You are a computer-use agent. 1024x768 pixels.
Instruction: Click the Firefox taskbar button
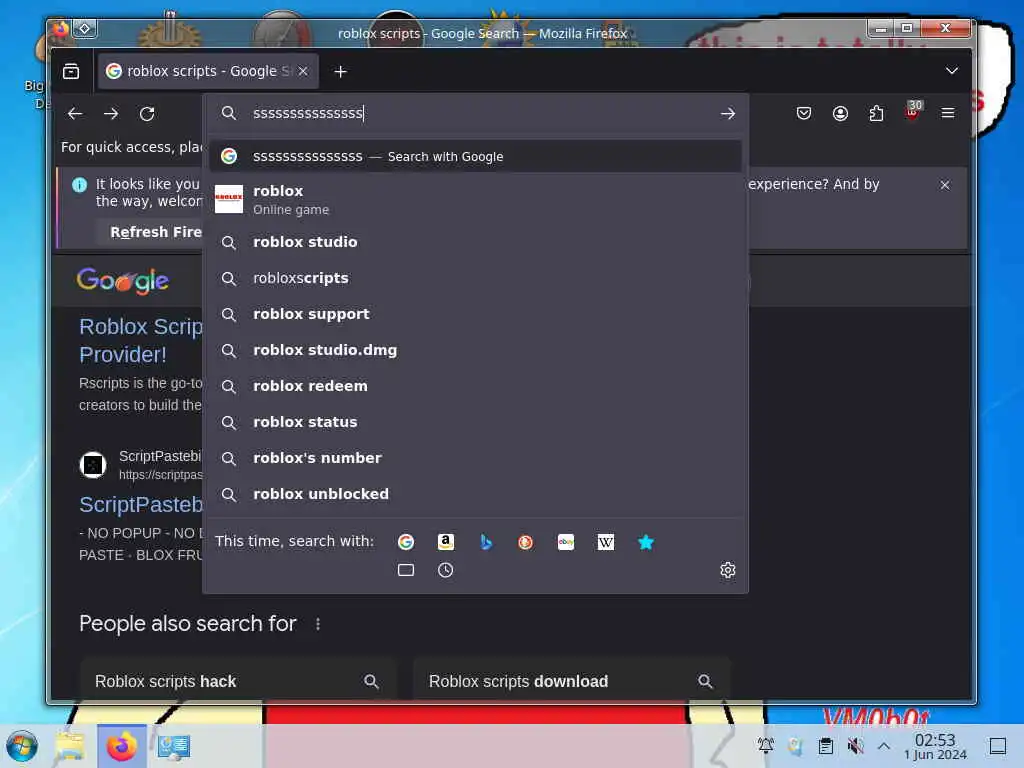tap(121, 746)
